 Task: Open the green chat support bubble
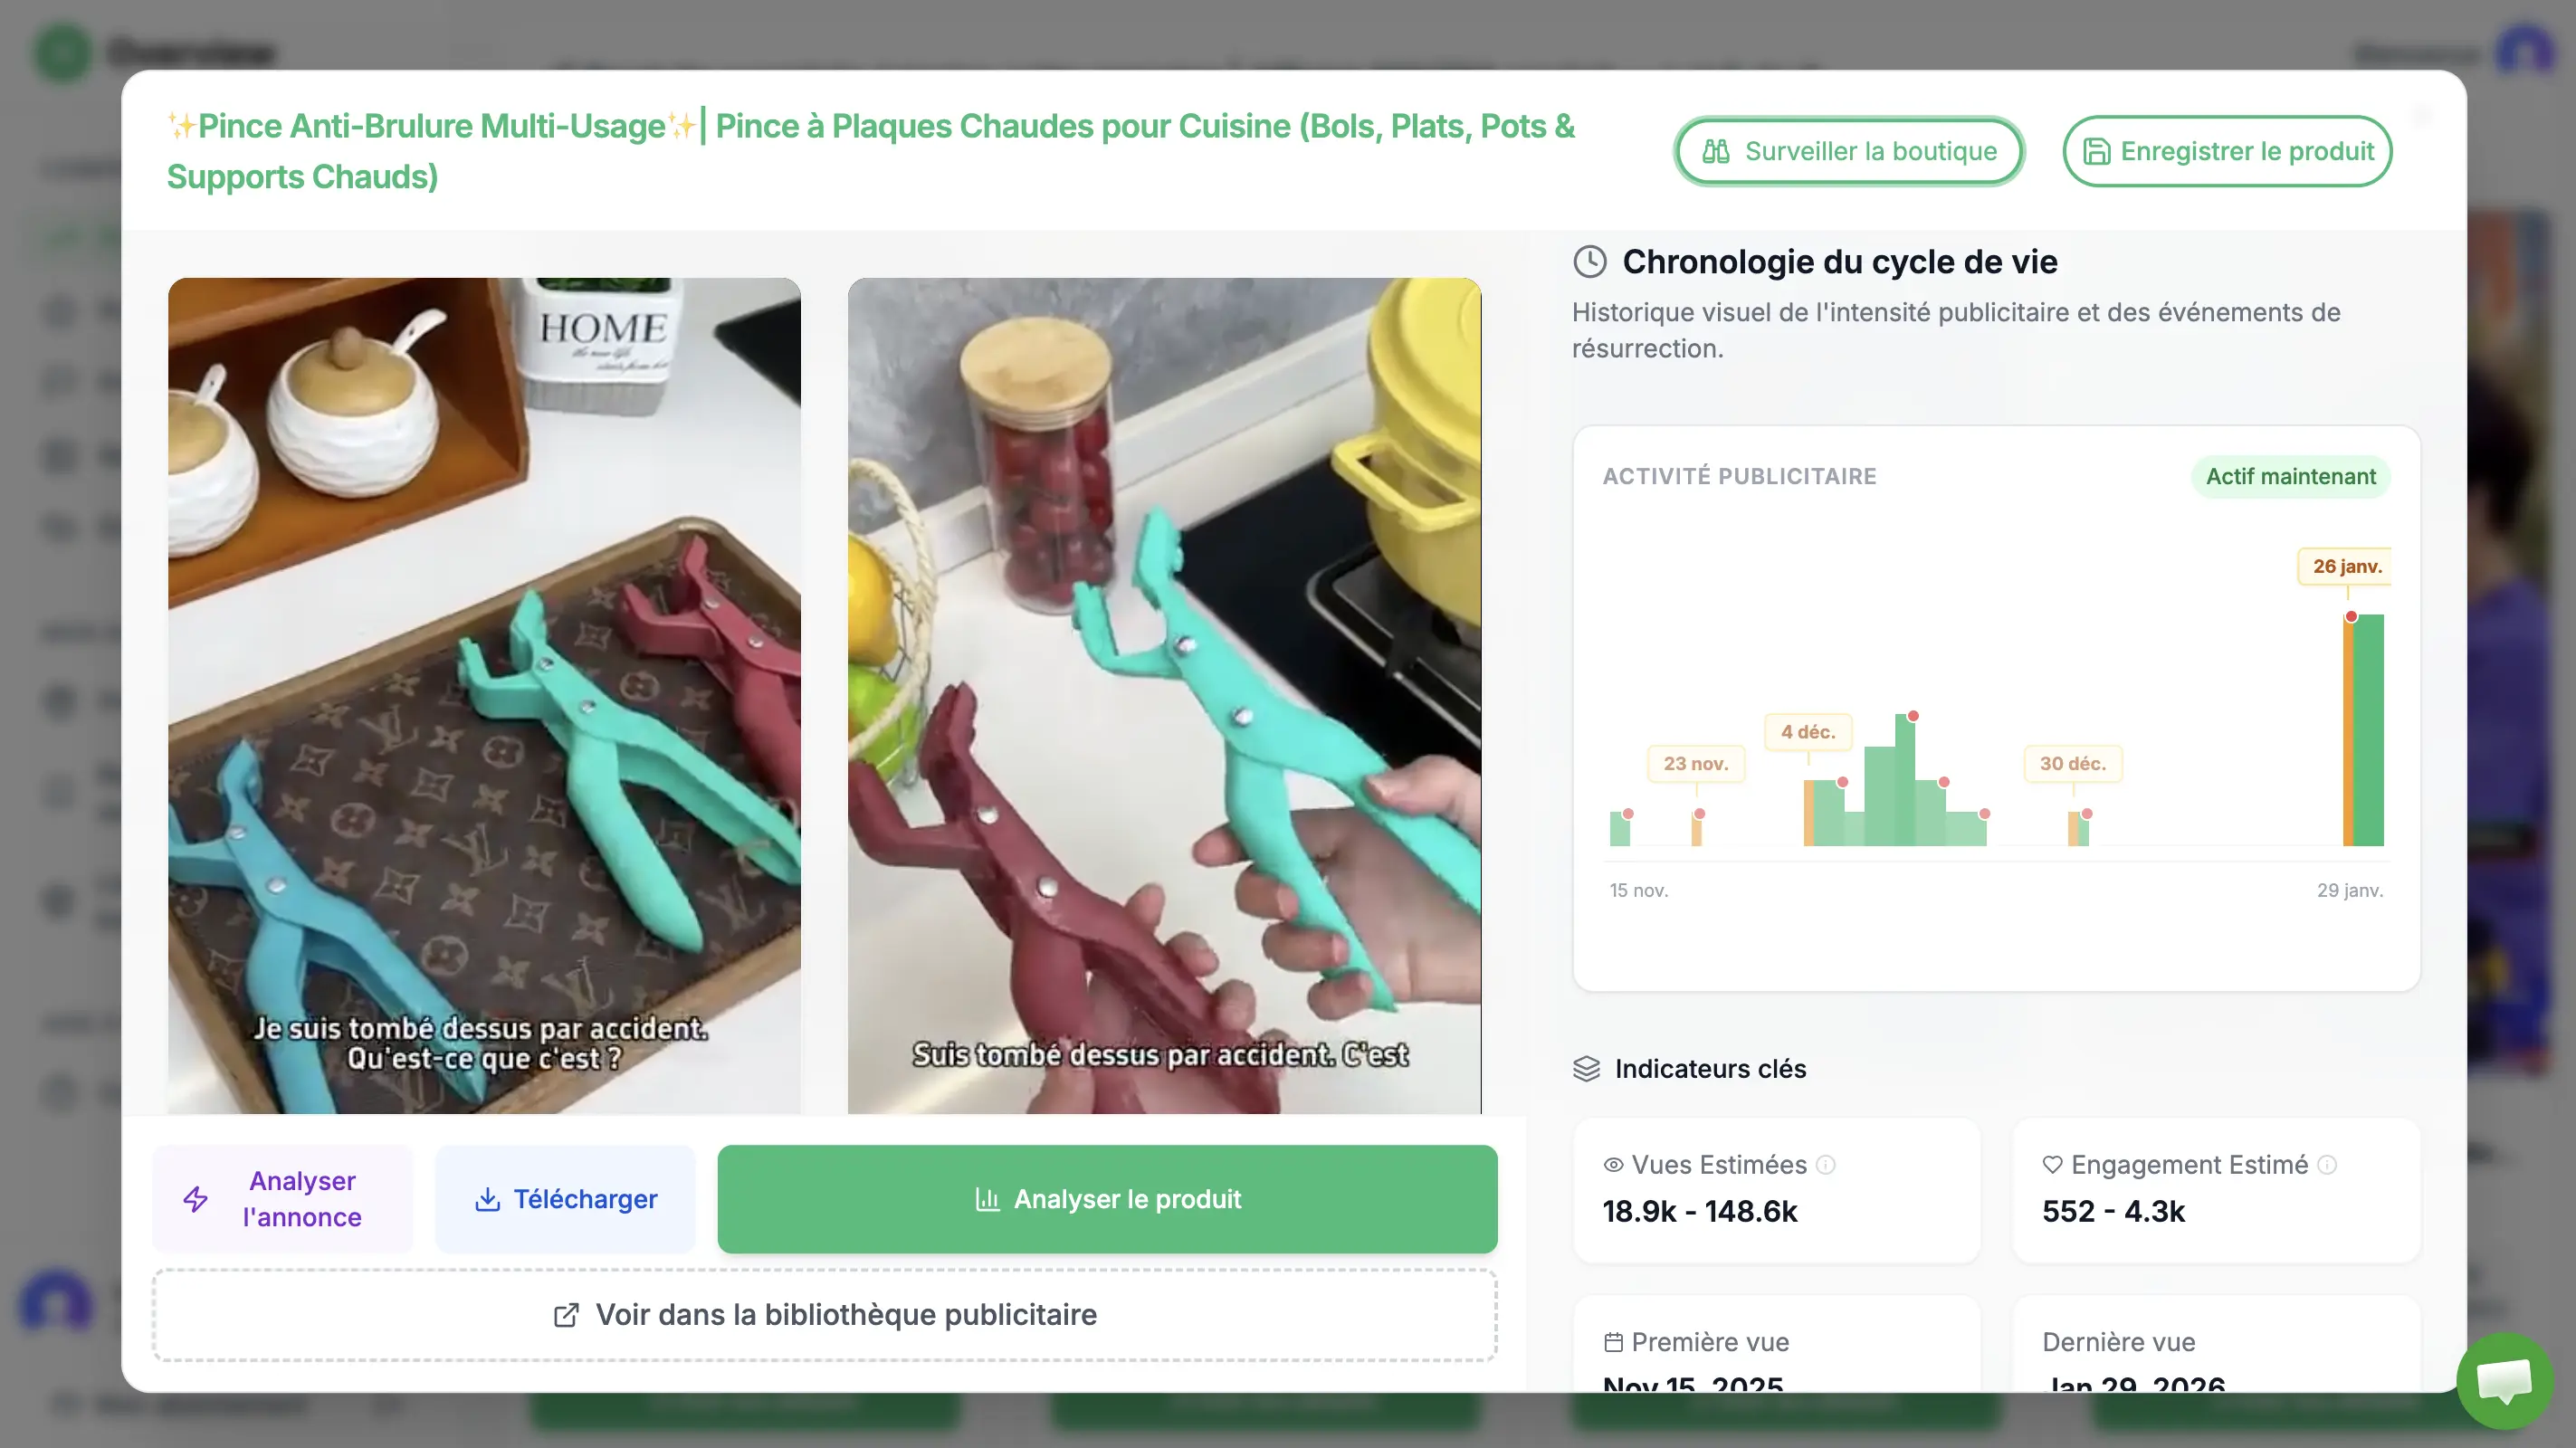[x=2504, y=1381]
